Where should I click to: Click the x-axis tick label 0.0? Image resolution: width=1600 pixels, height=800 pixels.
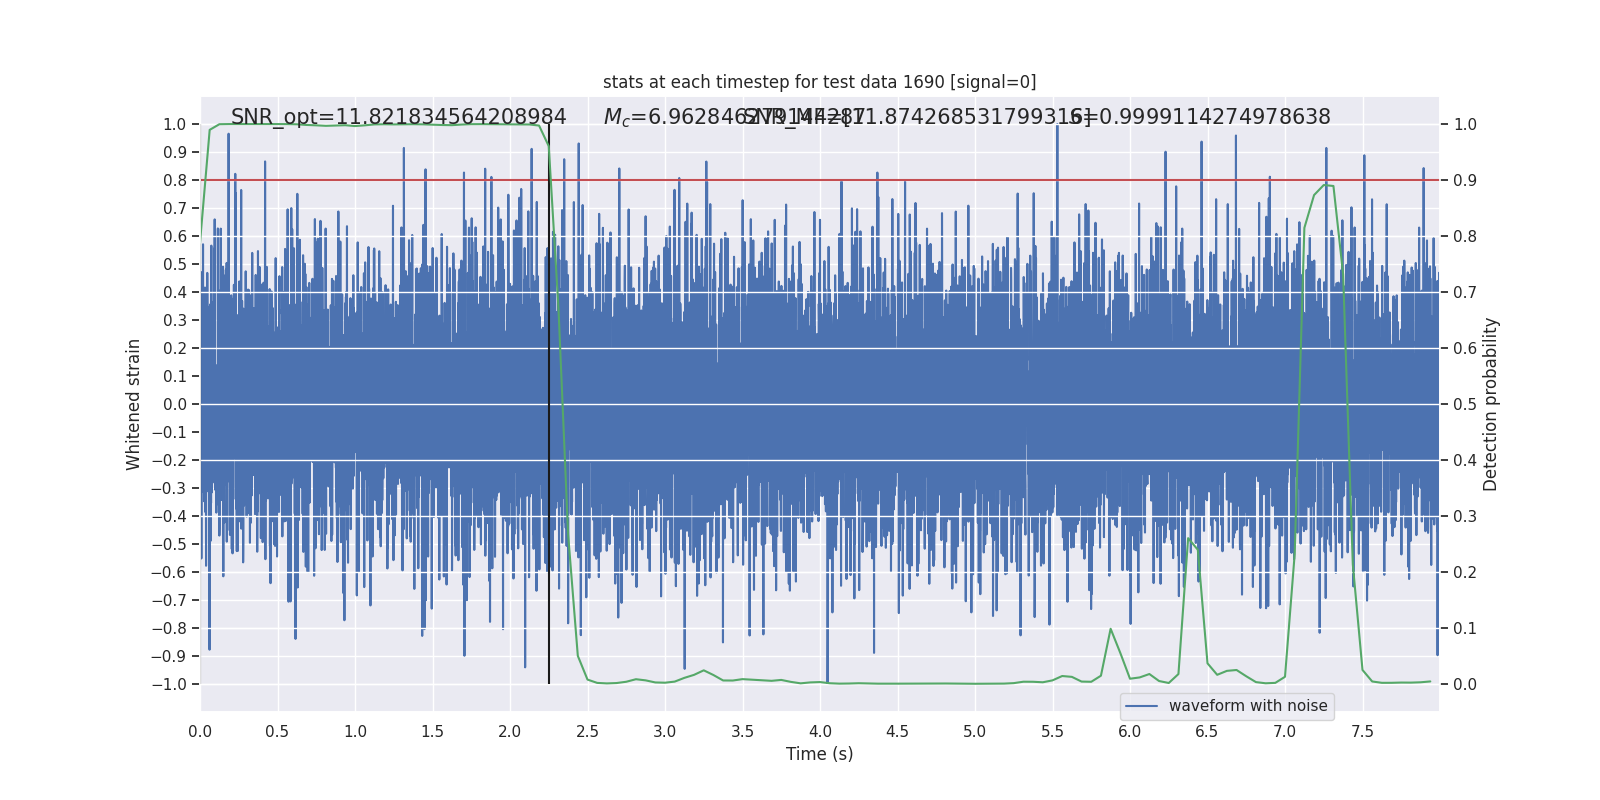(200, 731)
